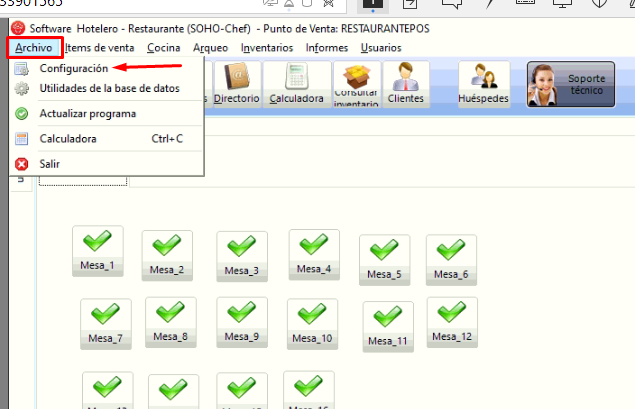Open the Usuarios menu

381,47
